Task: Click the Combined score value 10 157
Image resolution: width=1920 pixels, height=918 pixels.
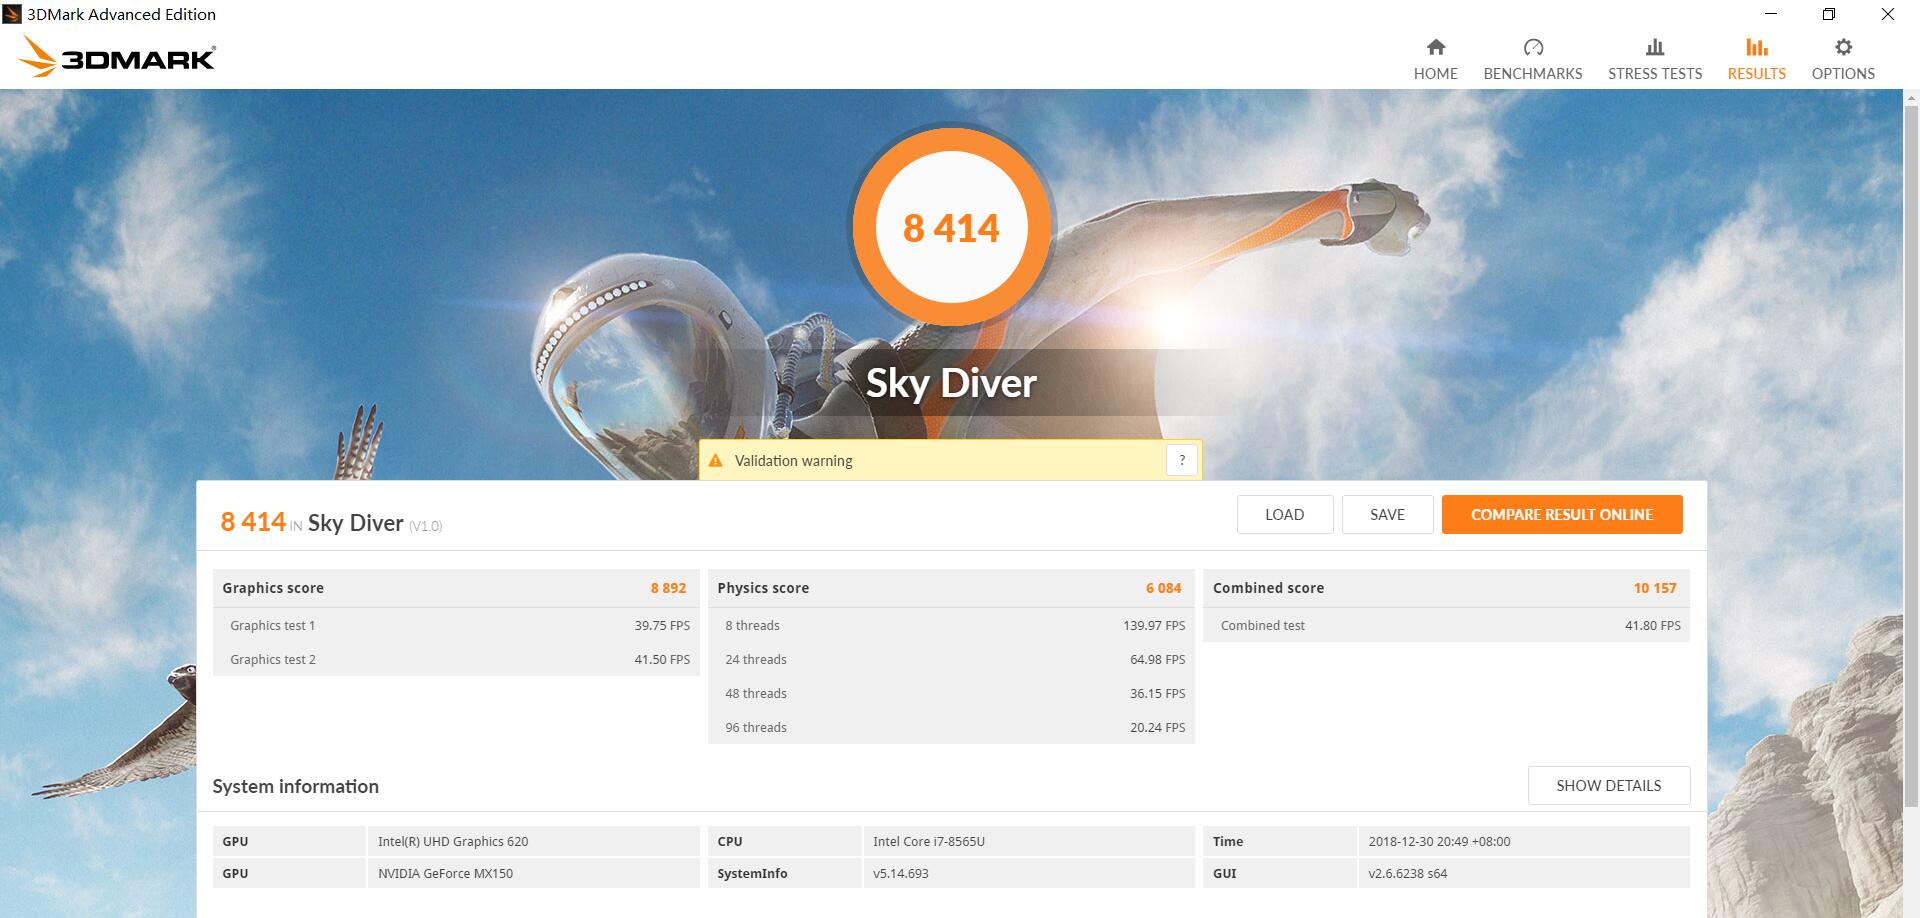Action: tap(1655, 588)
